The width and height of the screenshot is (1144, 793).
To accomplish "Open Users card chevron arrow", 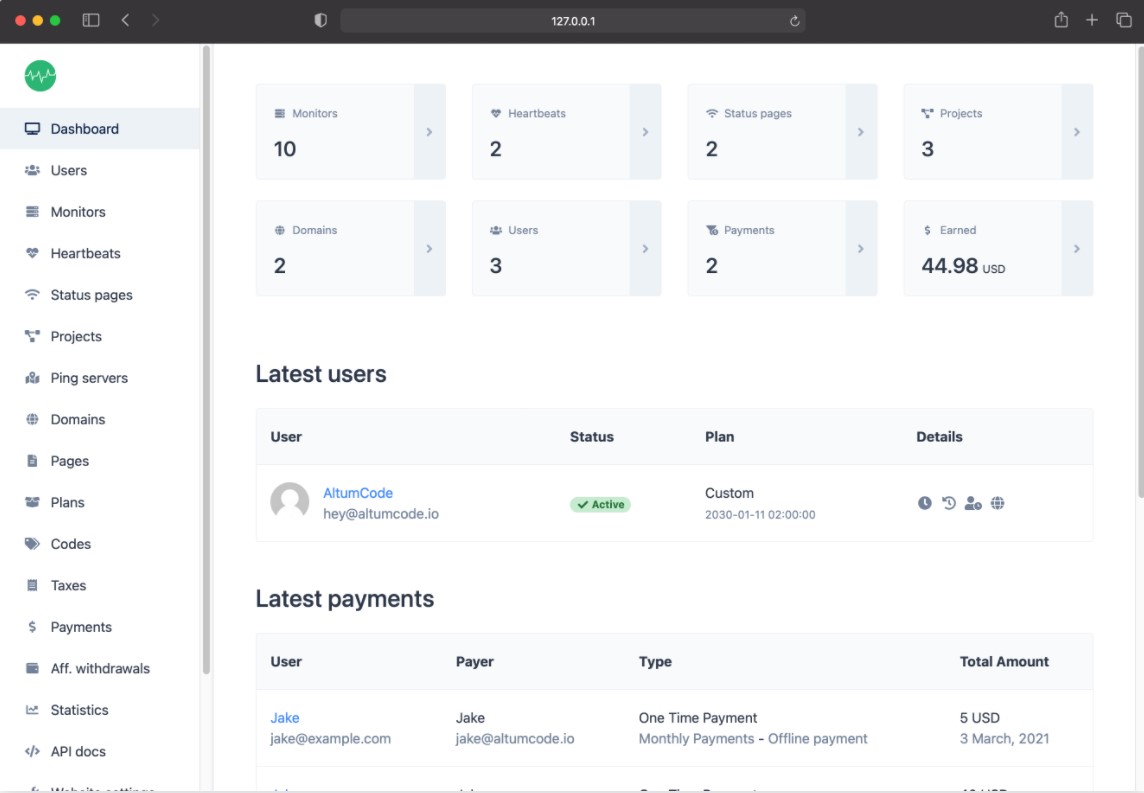I will 645,249.
